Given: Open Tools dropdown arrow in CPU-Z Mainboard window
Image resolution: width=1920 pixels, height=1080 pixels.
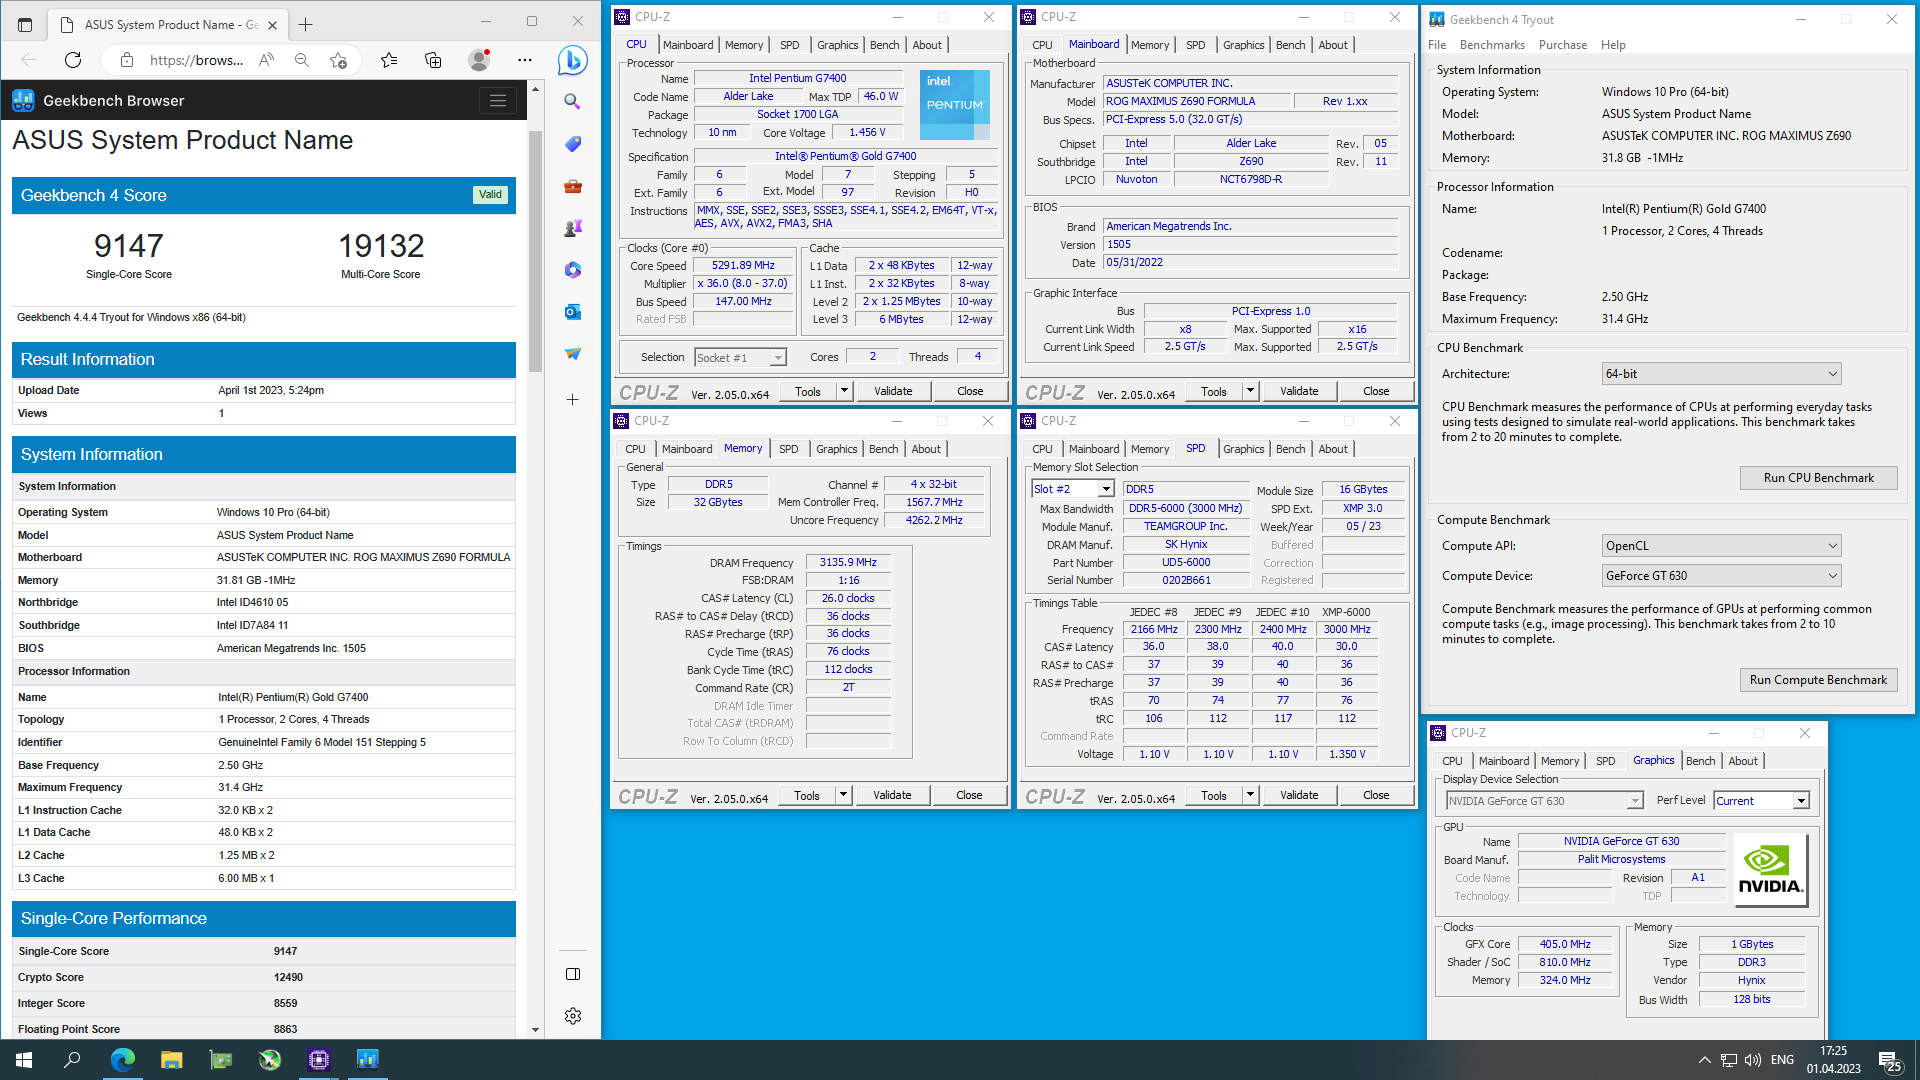Looking at the screenshot, I should tap(1250, 391).
